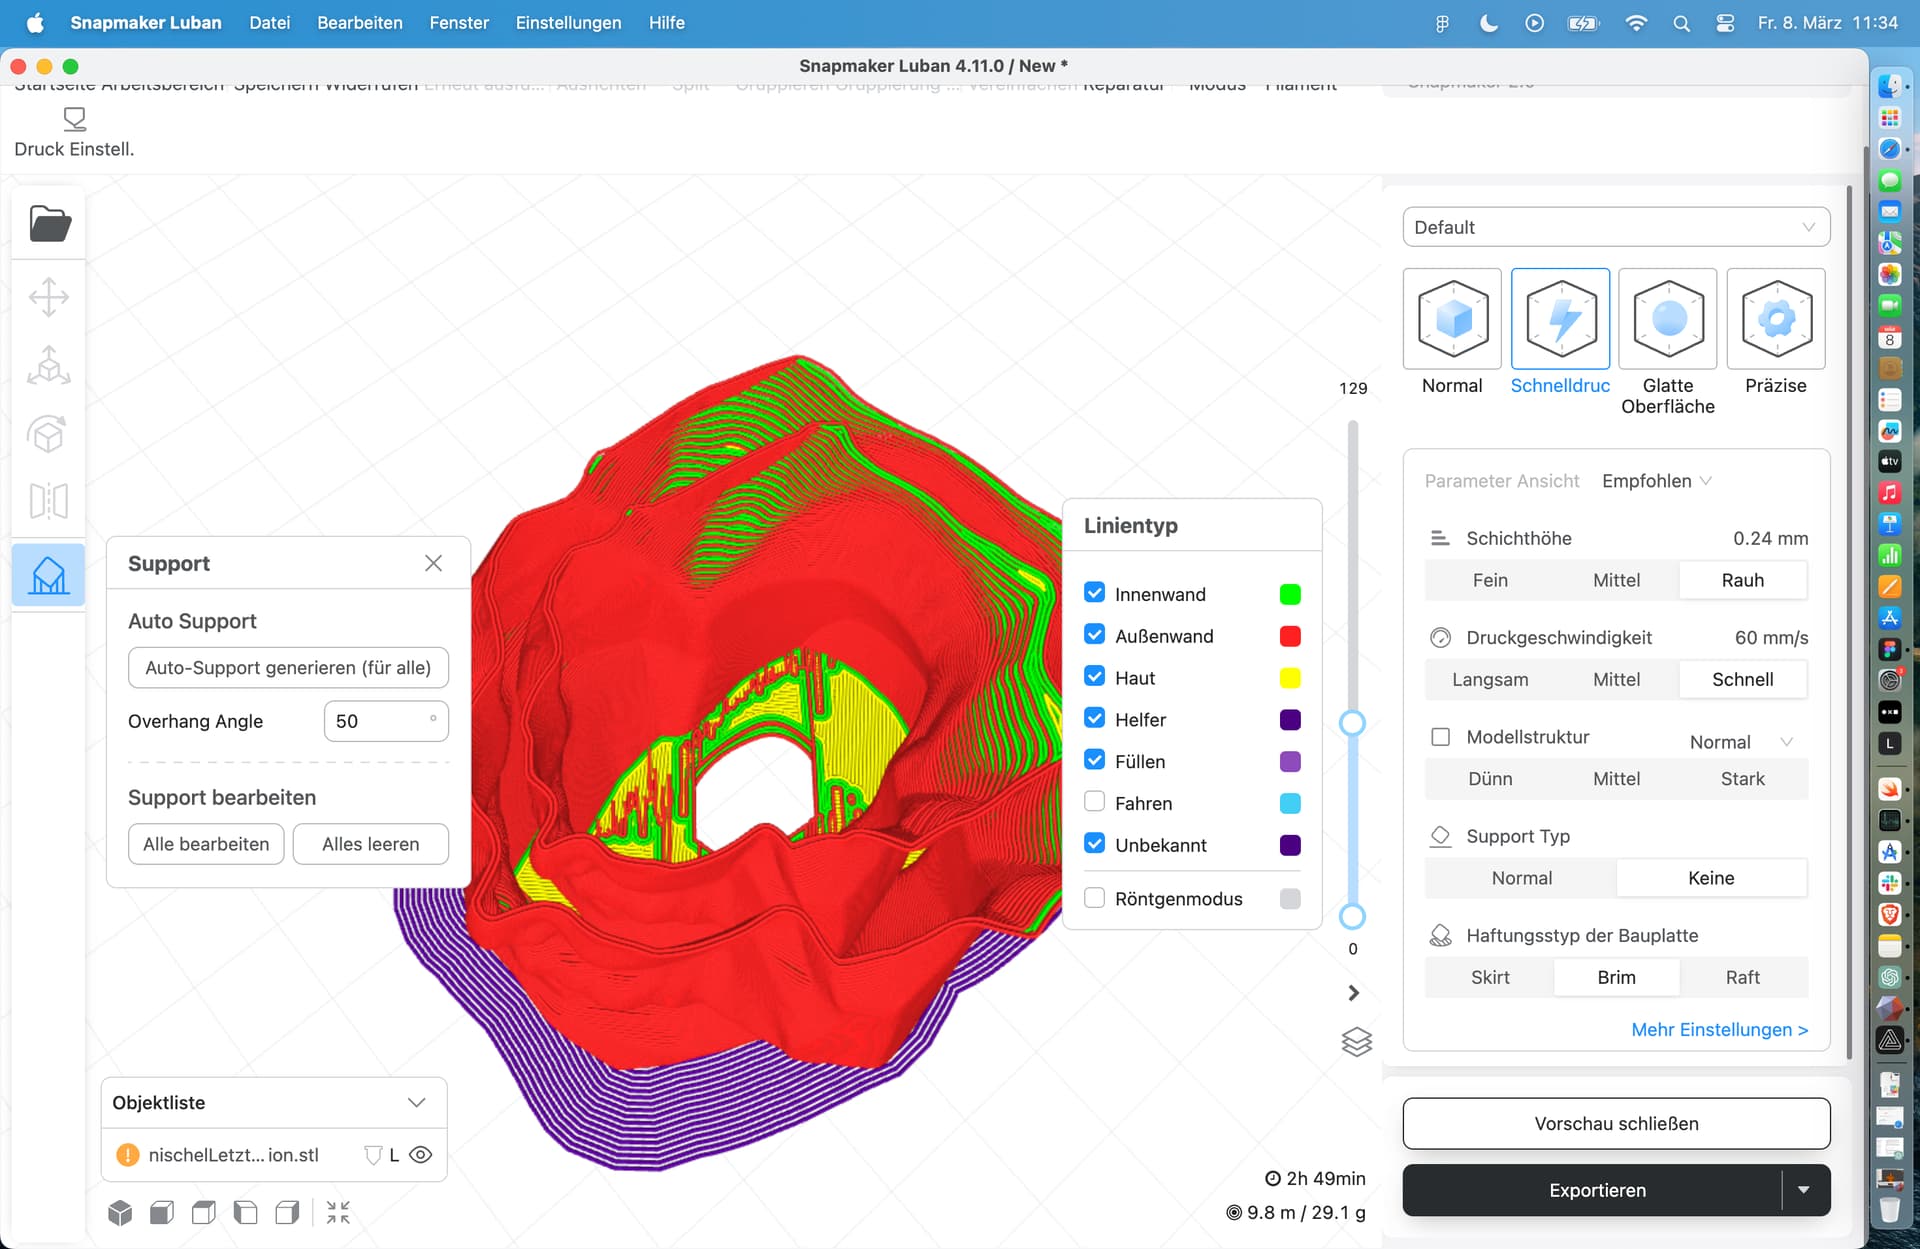Image resolution: width=1920 pixels, height=1249 pixels.
Task: Click the Support tool sidebar icon
Action: pos(49,575)
